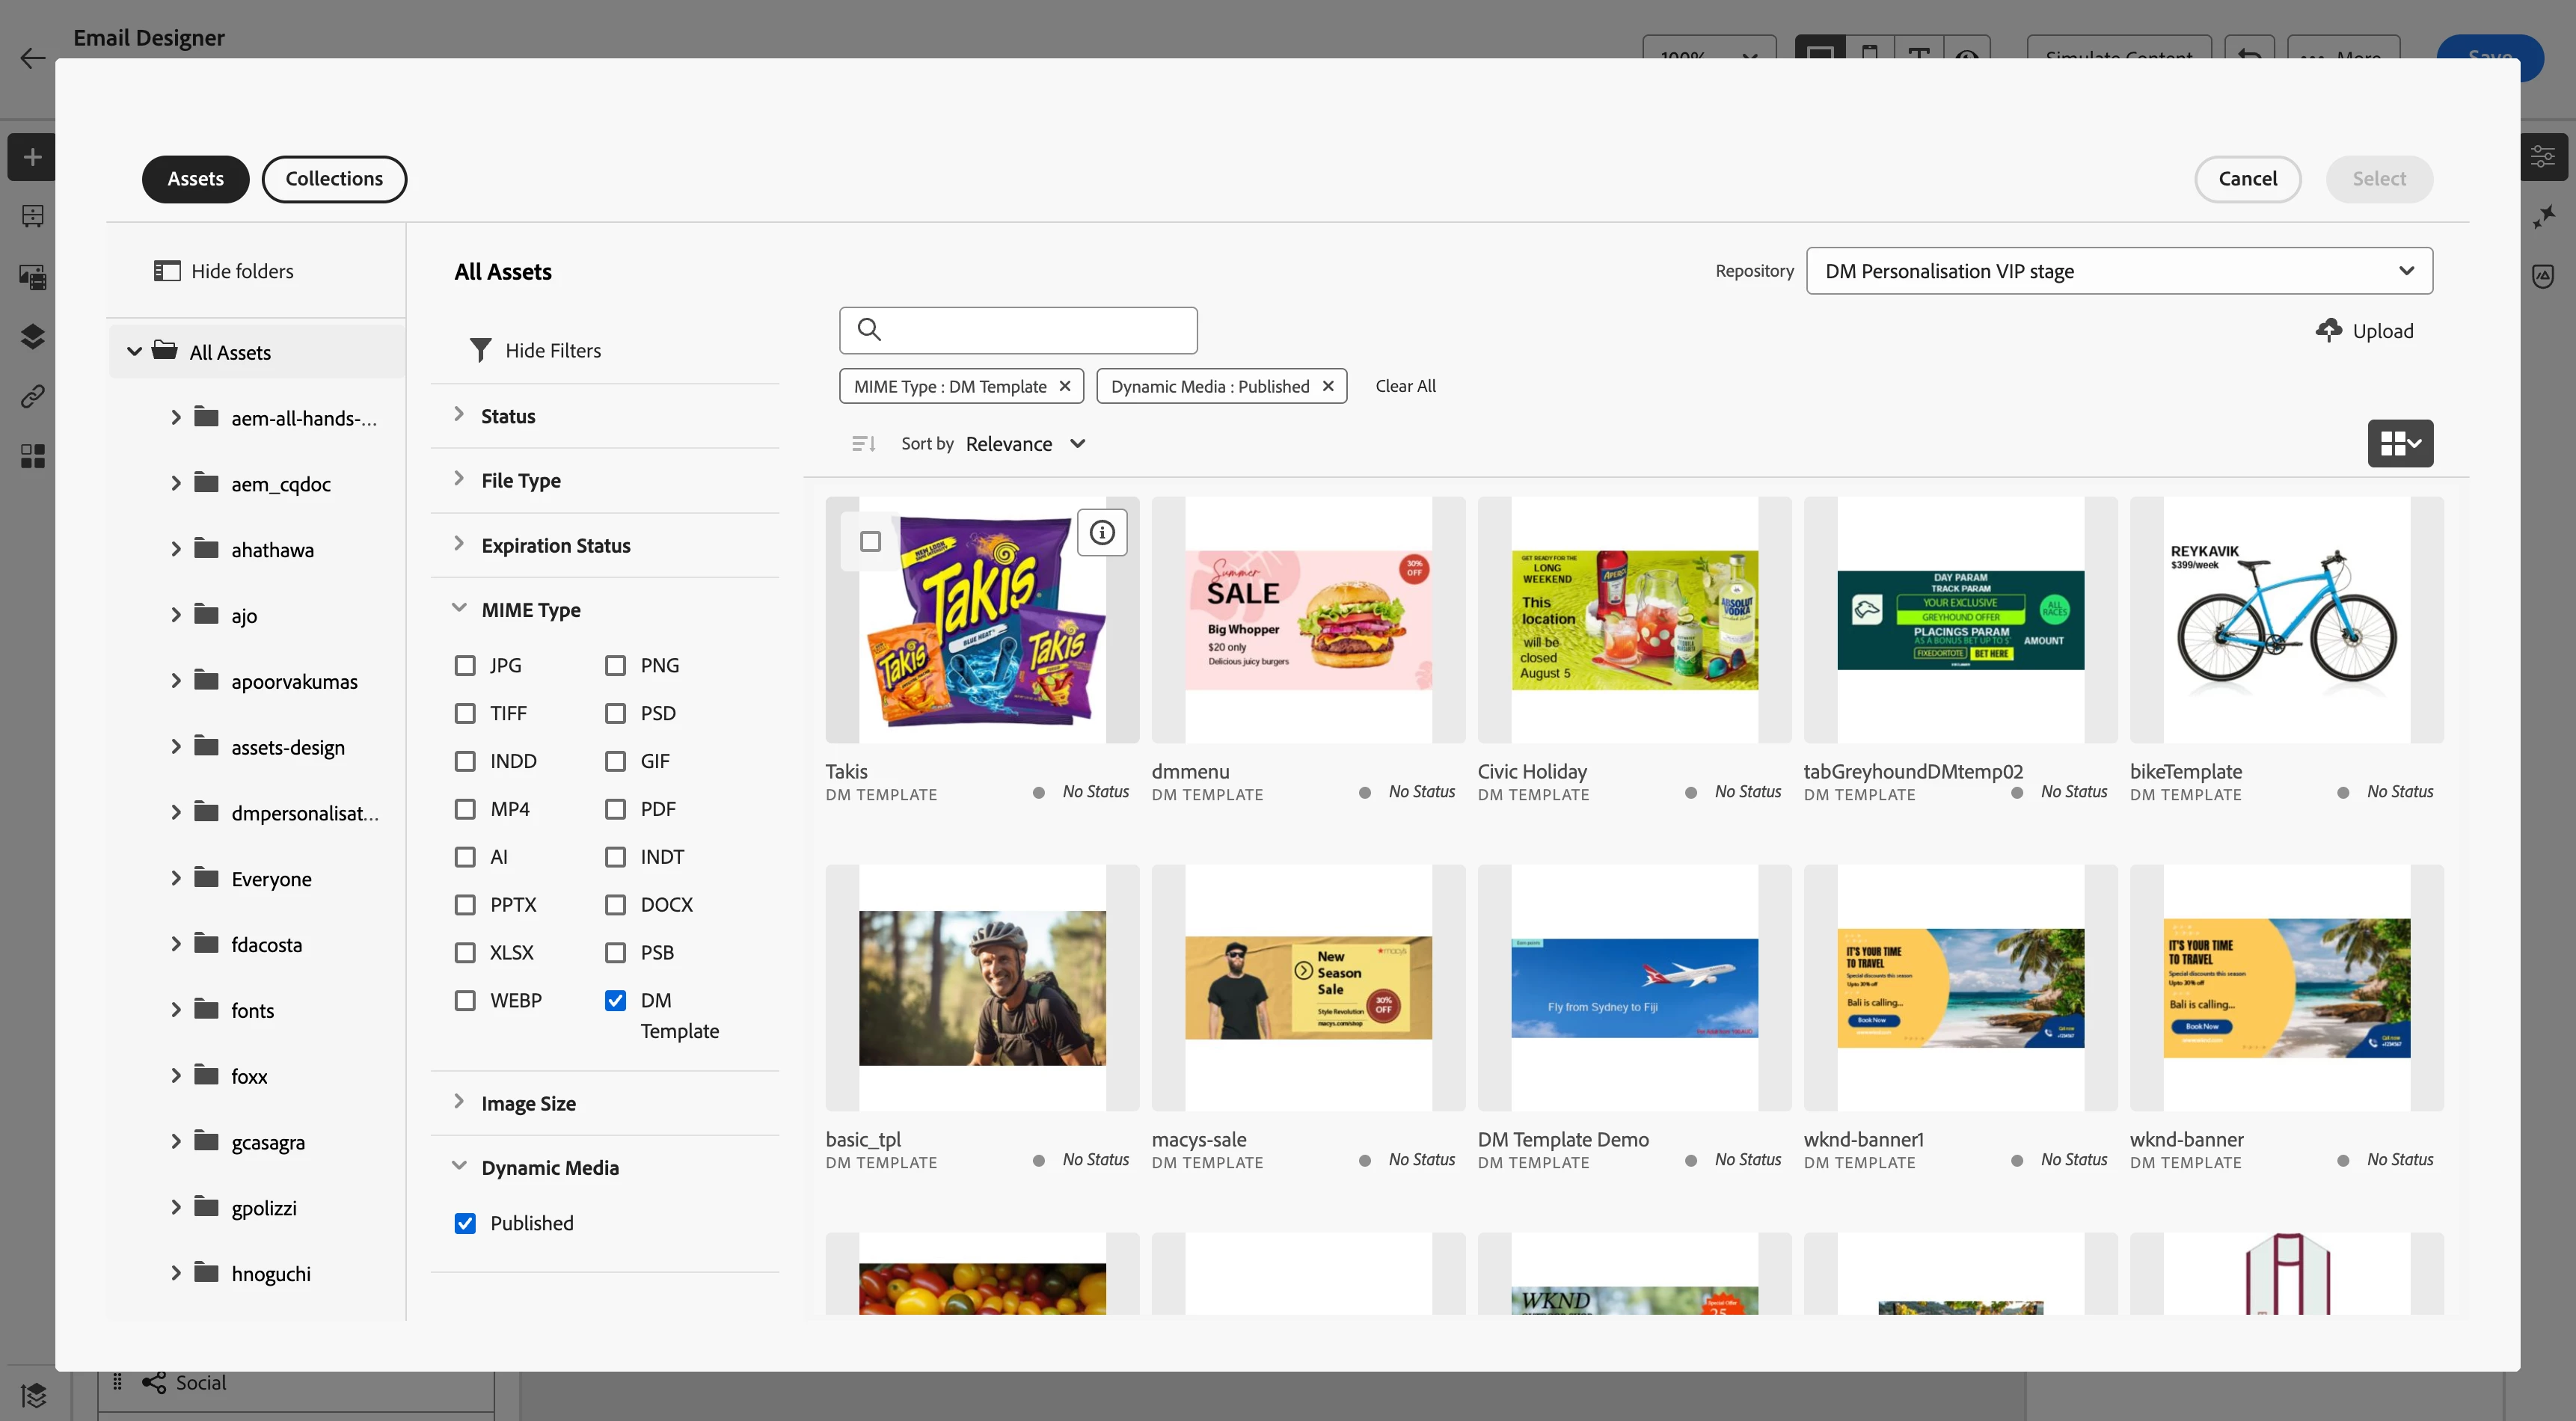Viewport: 2576px width, 1421px height.
Task: Open Sort by Relevance dropdown
Action: (x=1025, y=444)
